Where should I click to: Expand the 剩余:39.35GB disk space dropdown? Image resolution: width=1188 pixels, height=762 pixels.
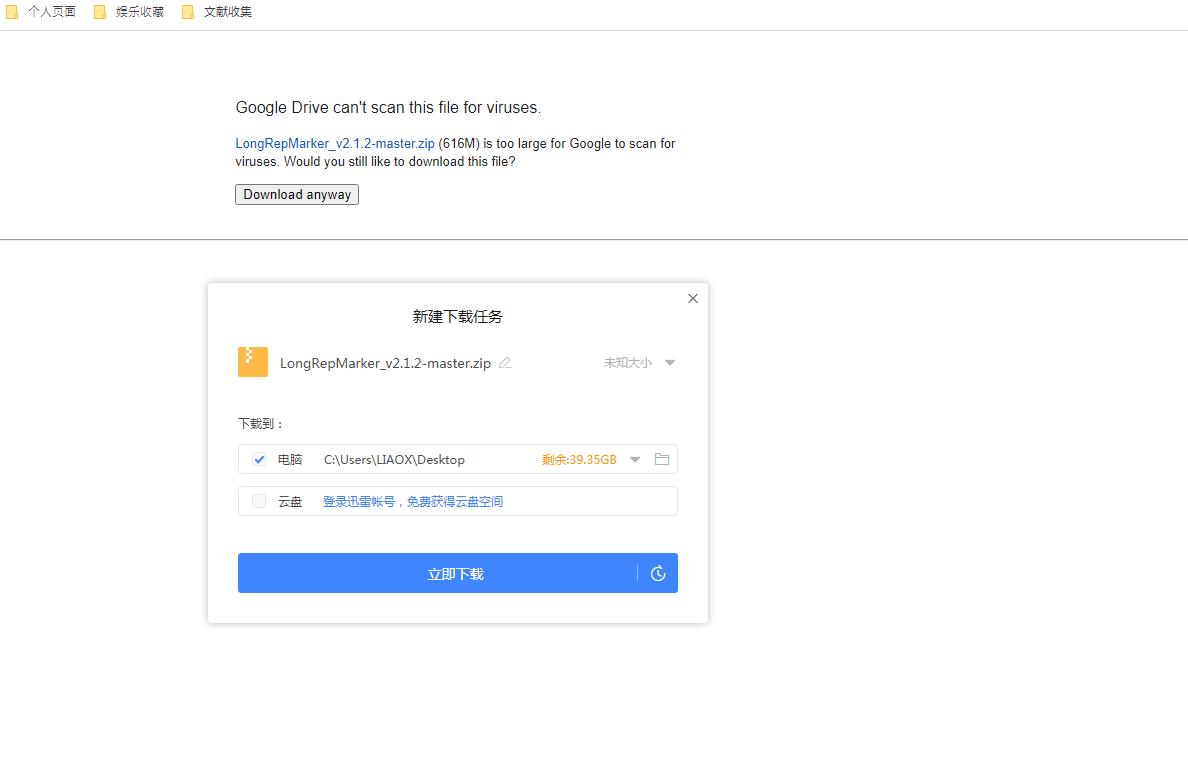(x=634, y=459)
